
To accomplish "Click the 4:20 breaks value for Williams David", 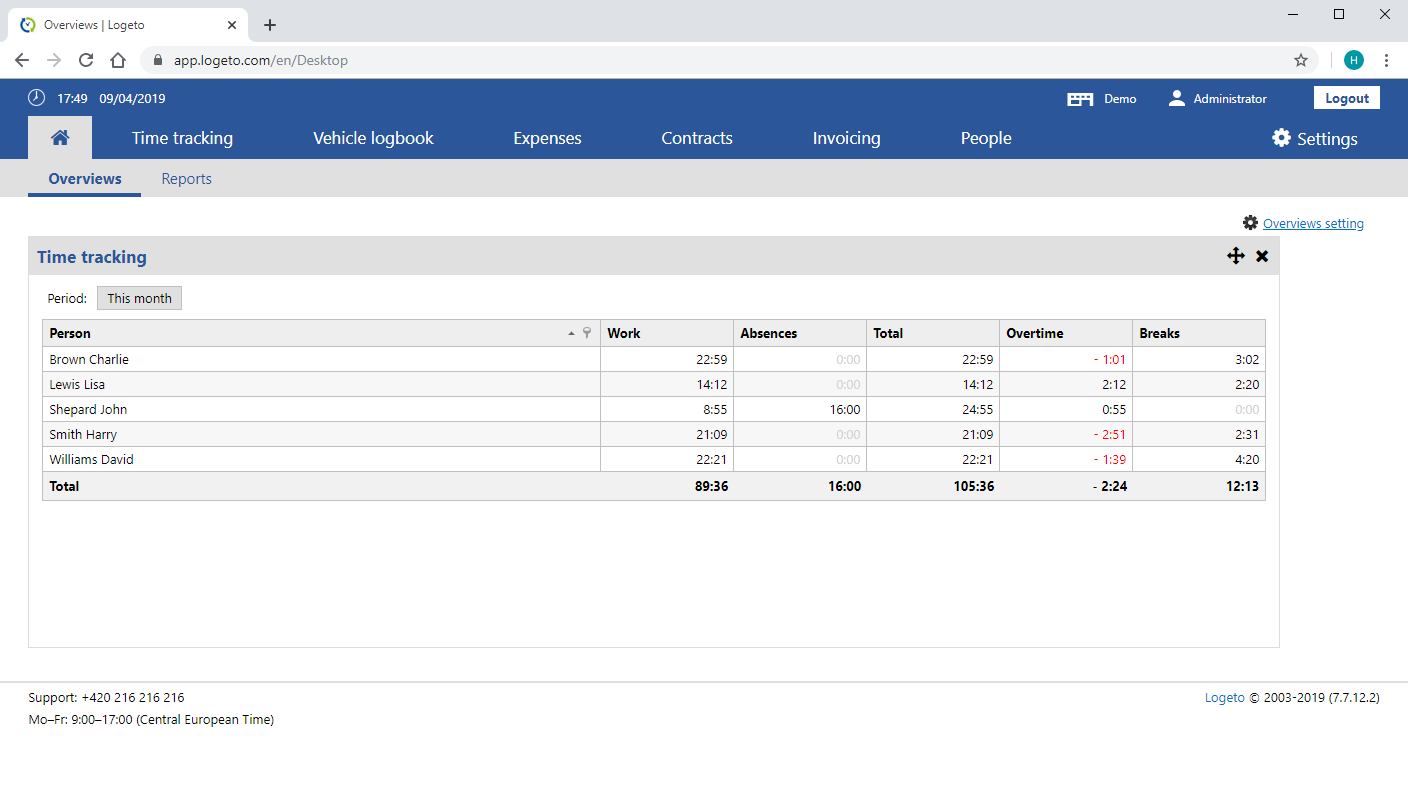I will 1247,459.
